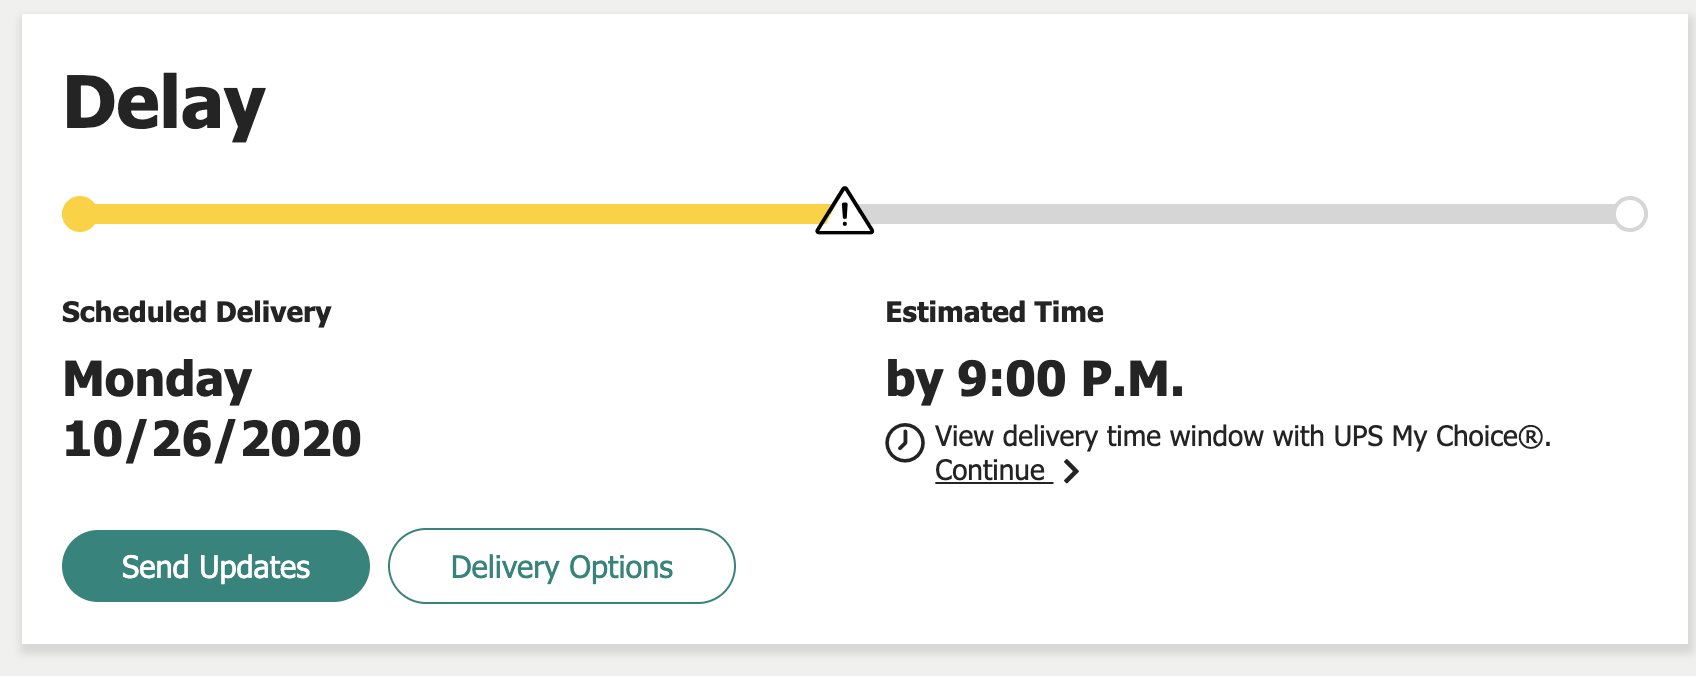Select the 10/26/2020 delivery date
This screenshot has width=1696, height=676.
[212, 439]
